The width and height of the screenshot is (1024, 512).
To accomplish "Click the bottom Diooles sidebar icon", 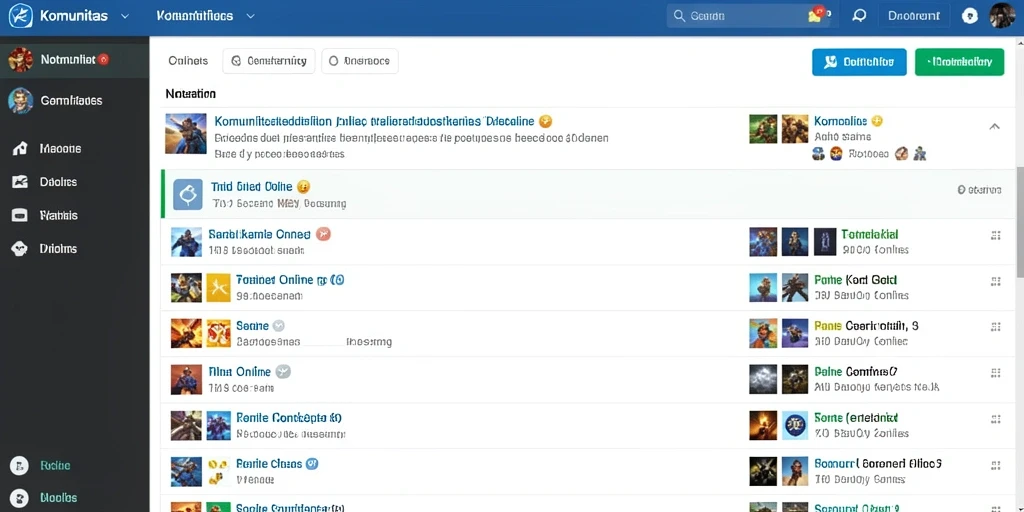I will point(20,498).
